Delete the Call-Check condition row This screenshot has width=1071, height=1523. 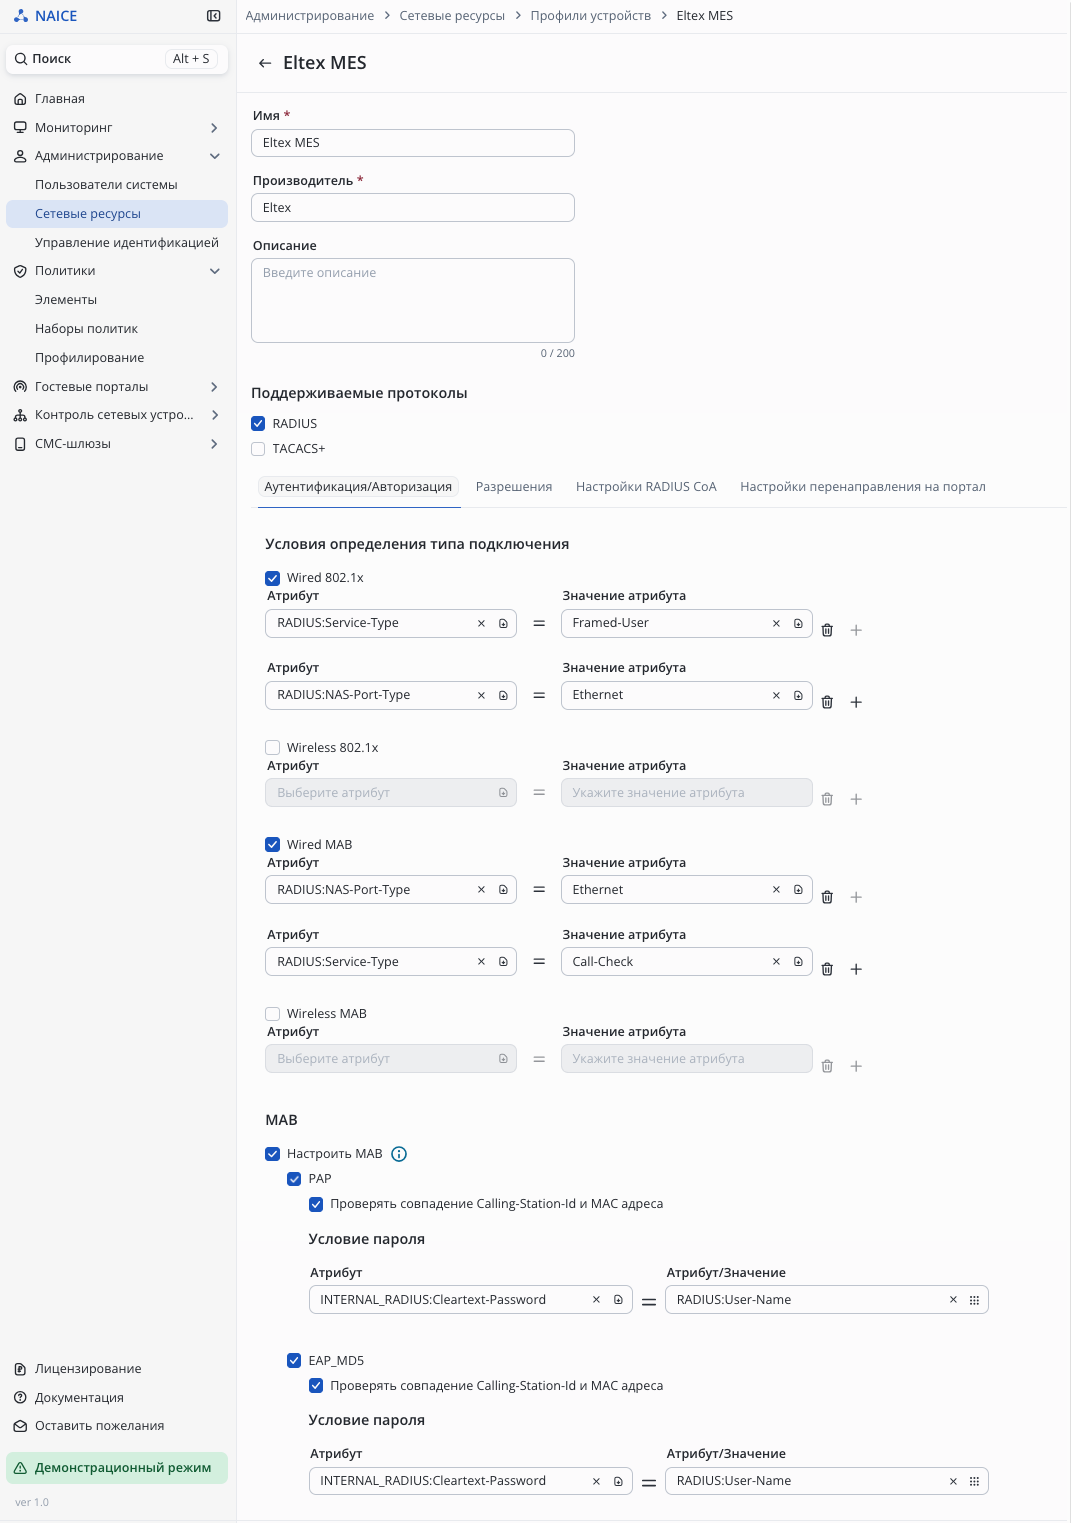pos(827,969)
